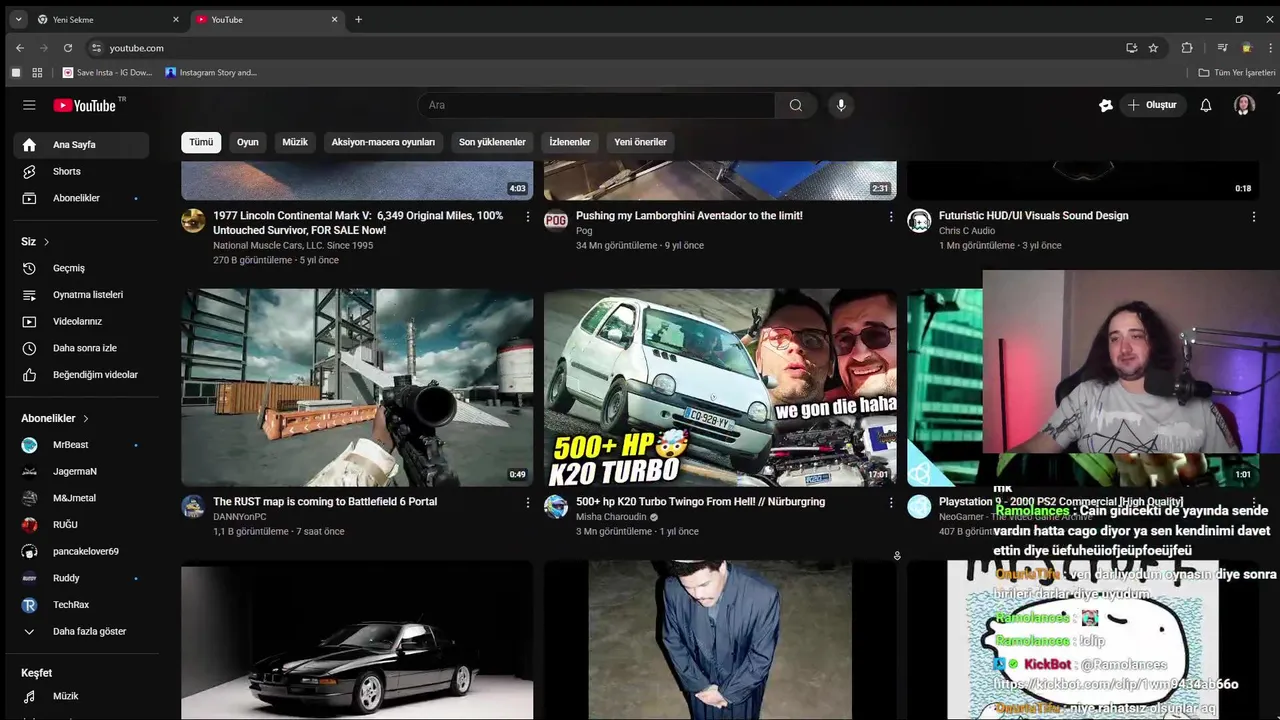The image size is (1280, 720).
Task: Open pancakelover69 channel subscription
Action: click(x=81, y=551)
